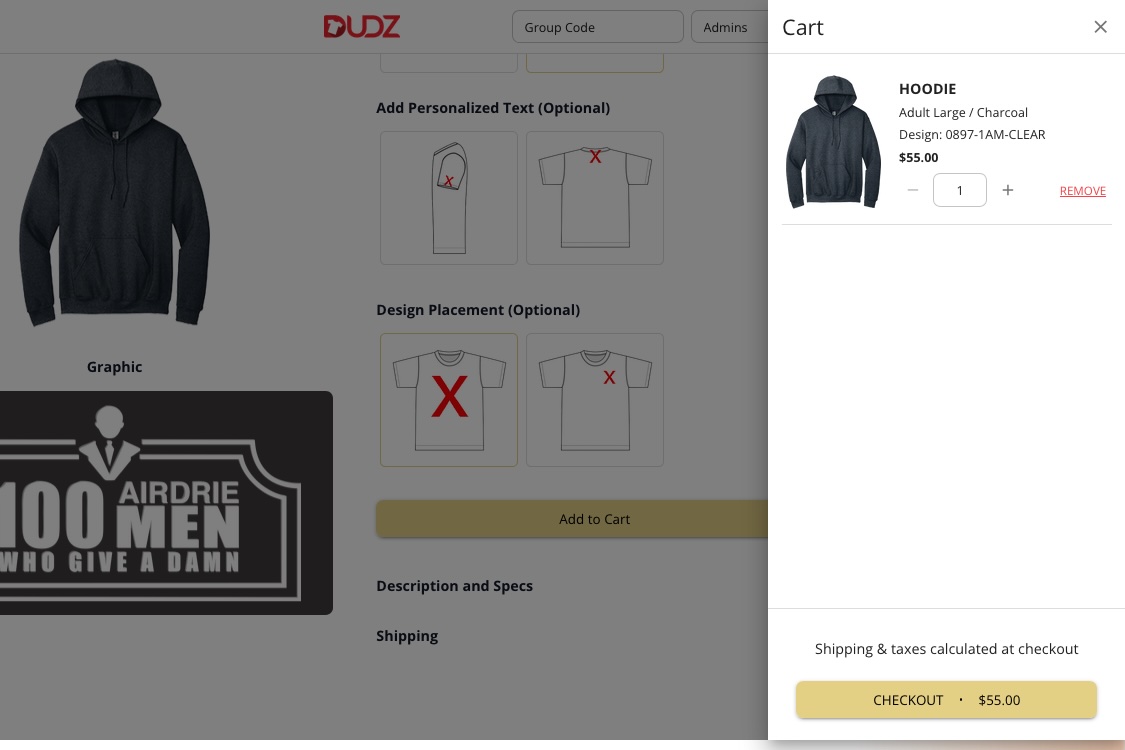Open the Admins dropdown

(x=728, y=27)
